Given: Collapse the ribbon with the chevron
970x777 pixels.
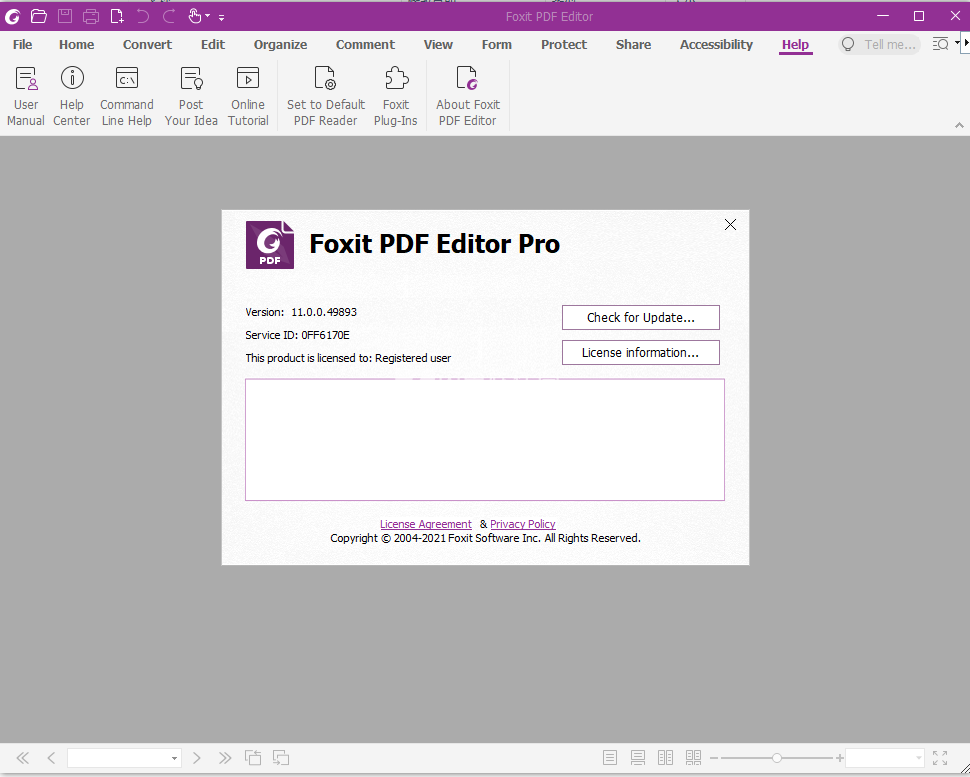Looking at the screenshot, I should (x=959, y=125).
